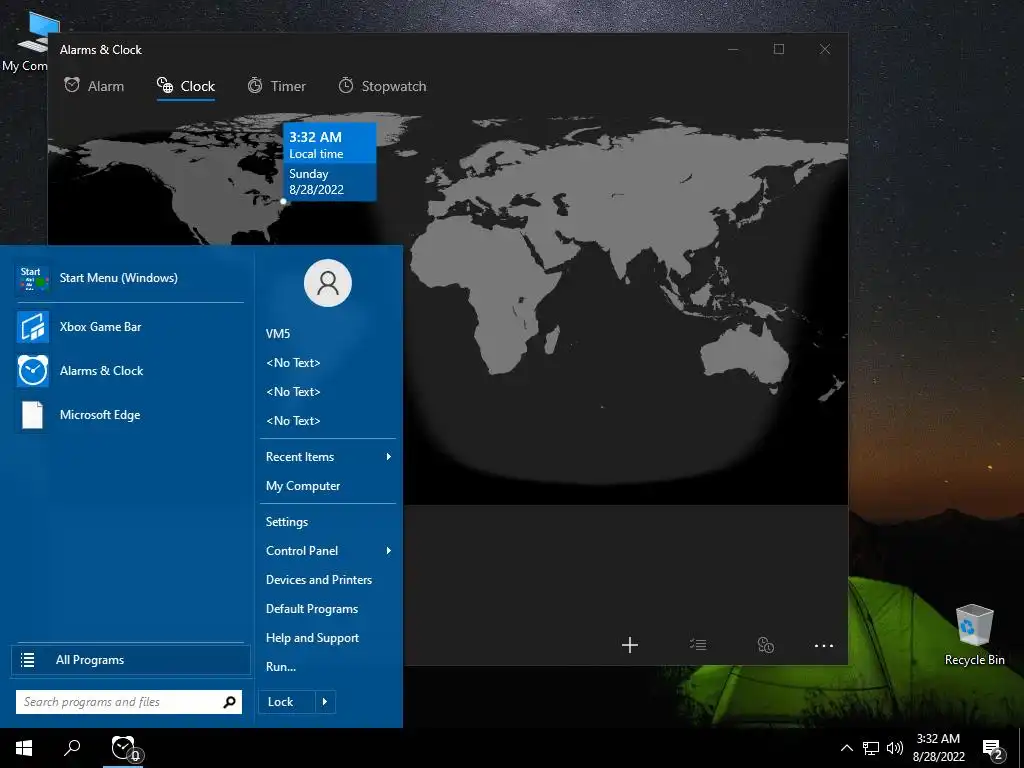
Task: Open the Timer tab
Action: [x=276, y=86]
